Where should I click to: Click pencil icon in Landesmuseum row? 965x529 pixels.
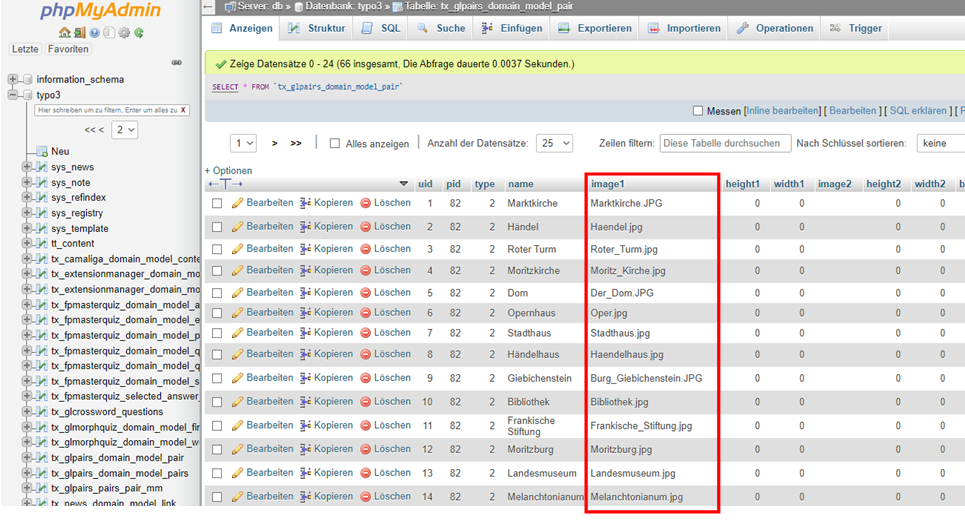[237, 473]
